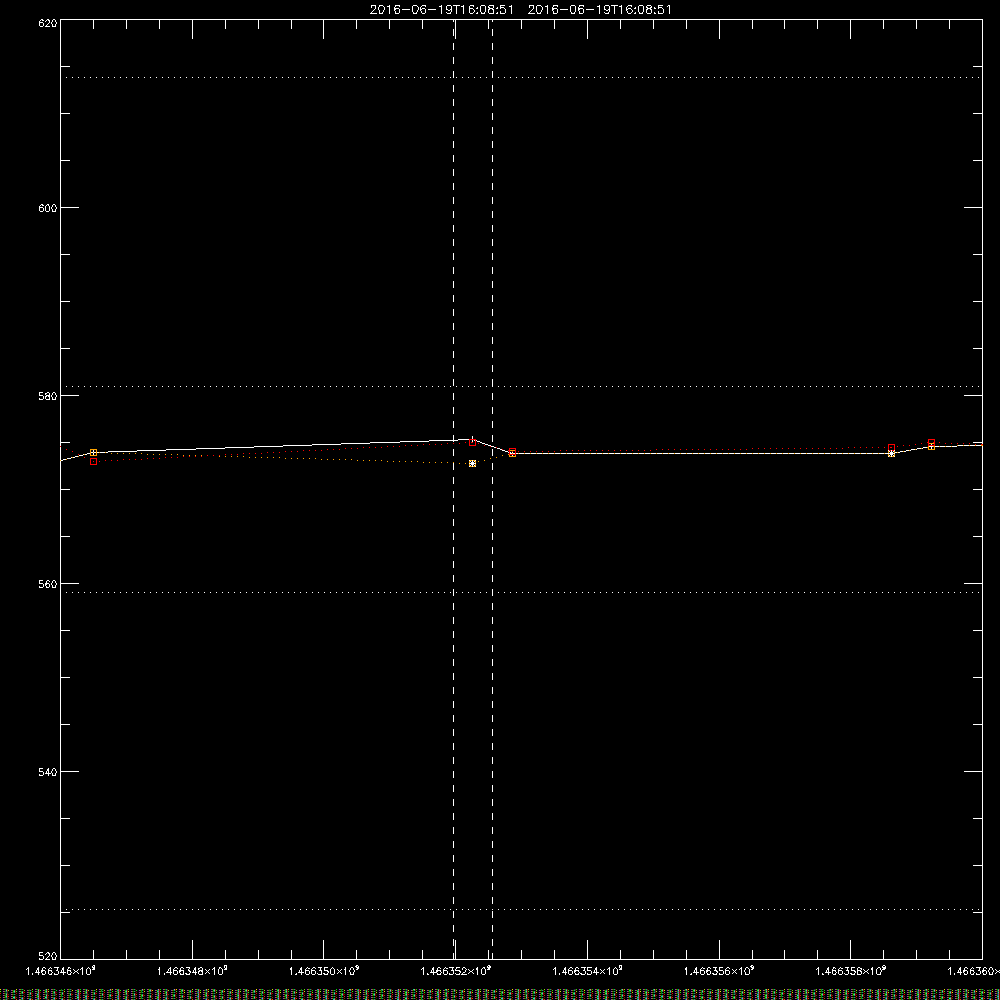Click the 1.466354×10⁹ x-axis label
Screen dimensions: 1000x1000
[587, 971]
